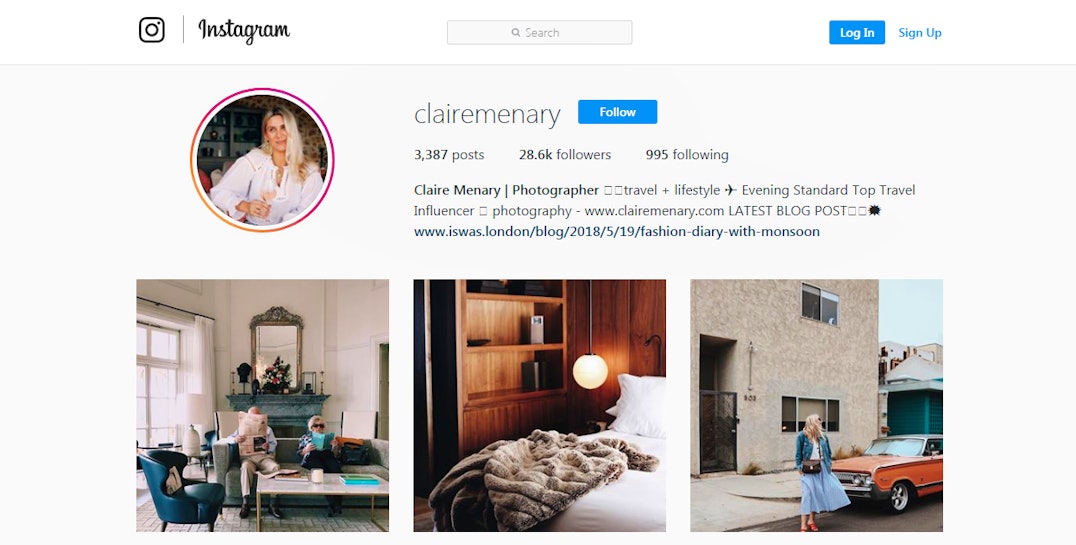
Task: Click the Instagram camera logo icon
Action: click(x=152, y=30)
